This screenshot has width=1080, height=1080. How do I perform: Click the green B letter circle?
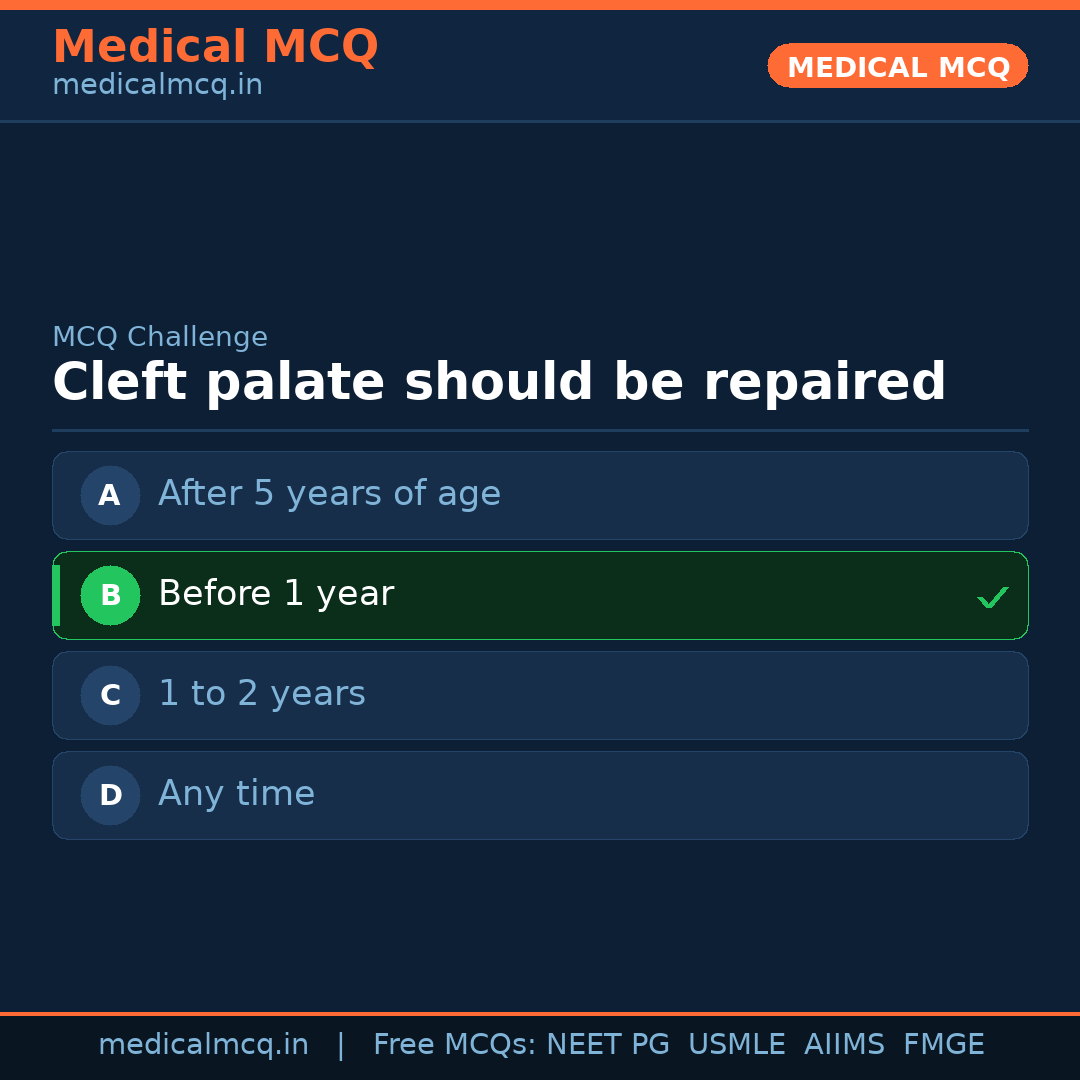(x=110, y=595)
